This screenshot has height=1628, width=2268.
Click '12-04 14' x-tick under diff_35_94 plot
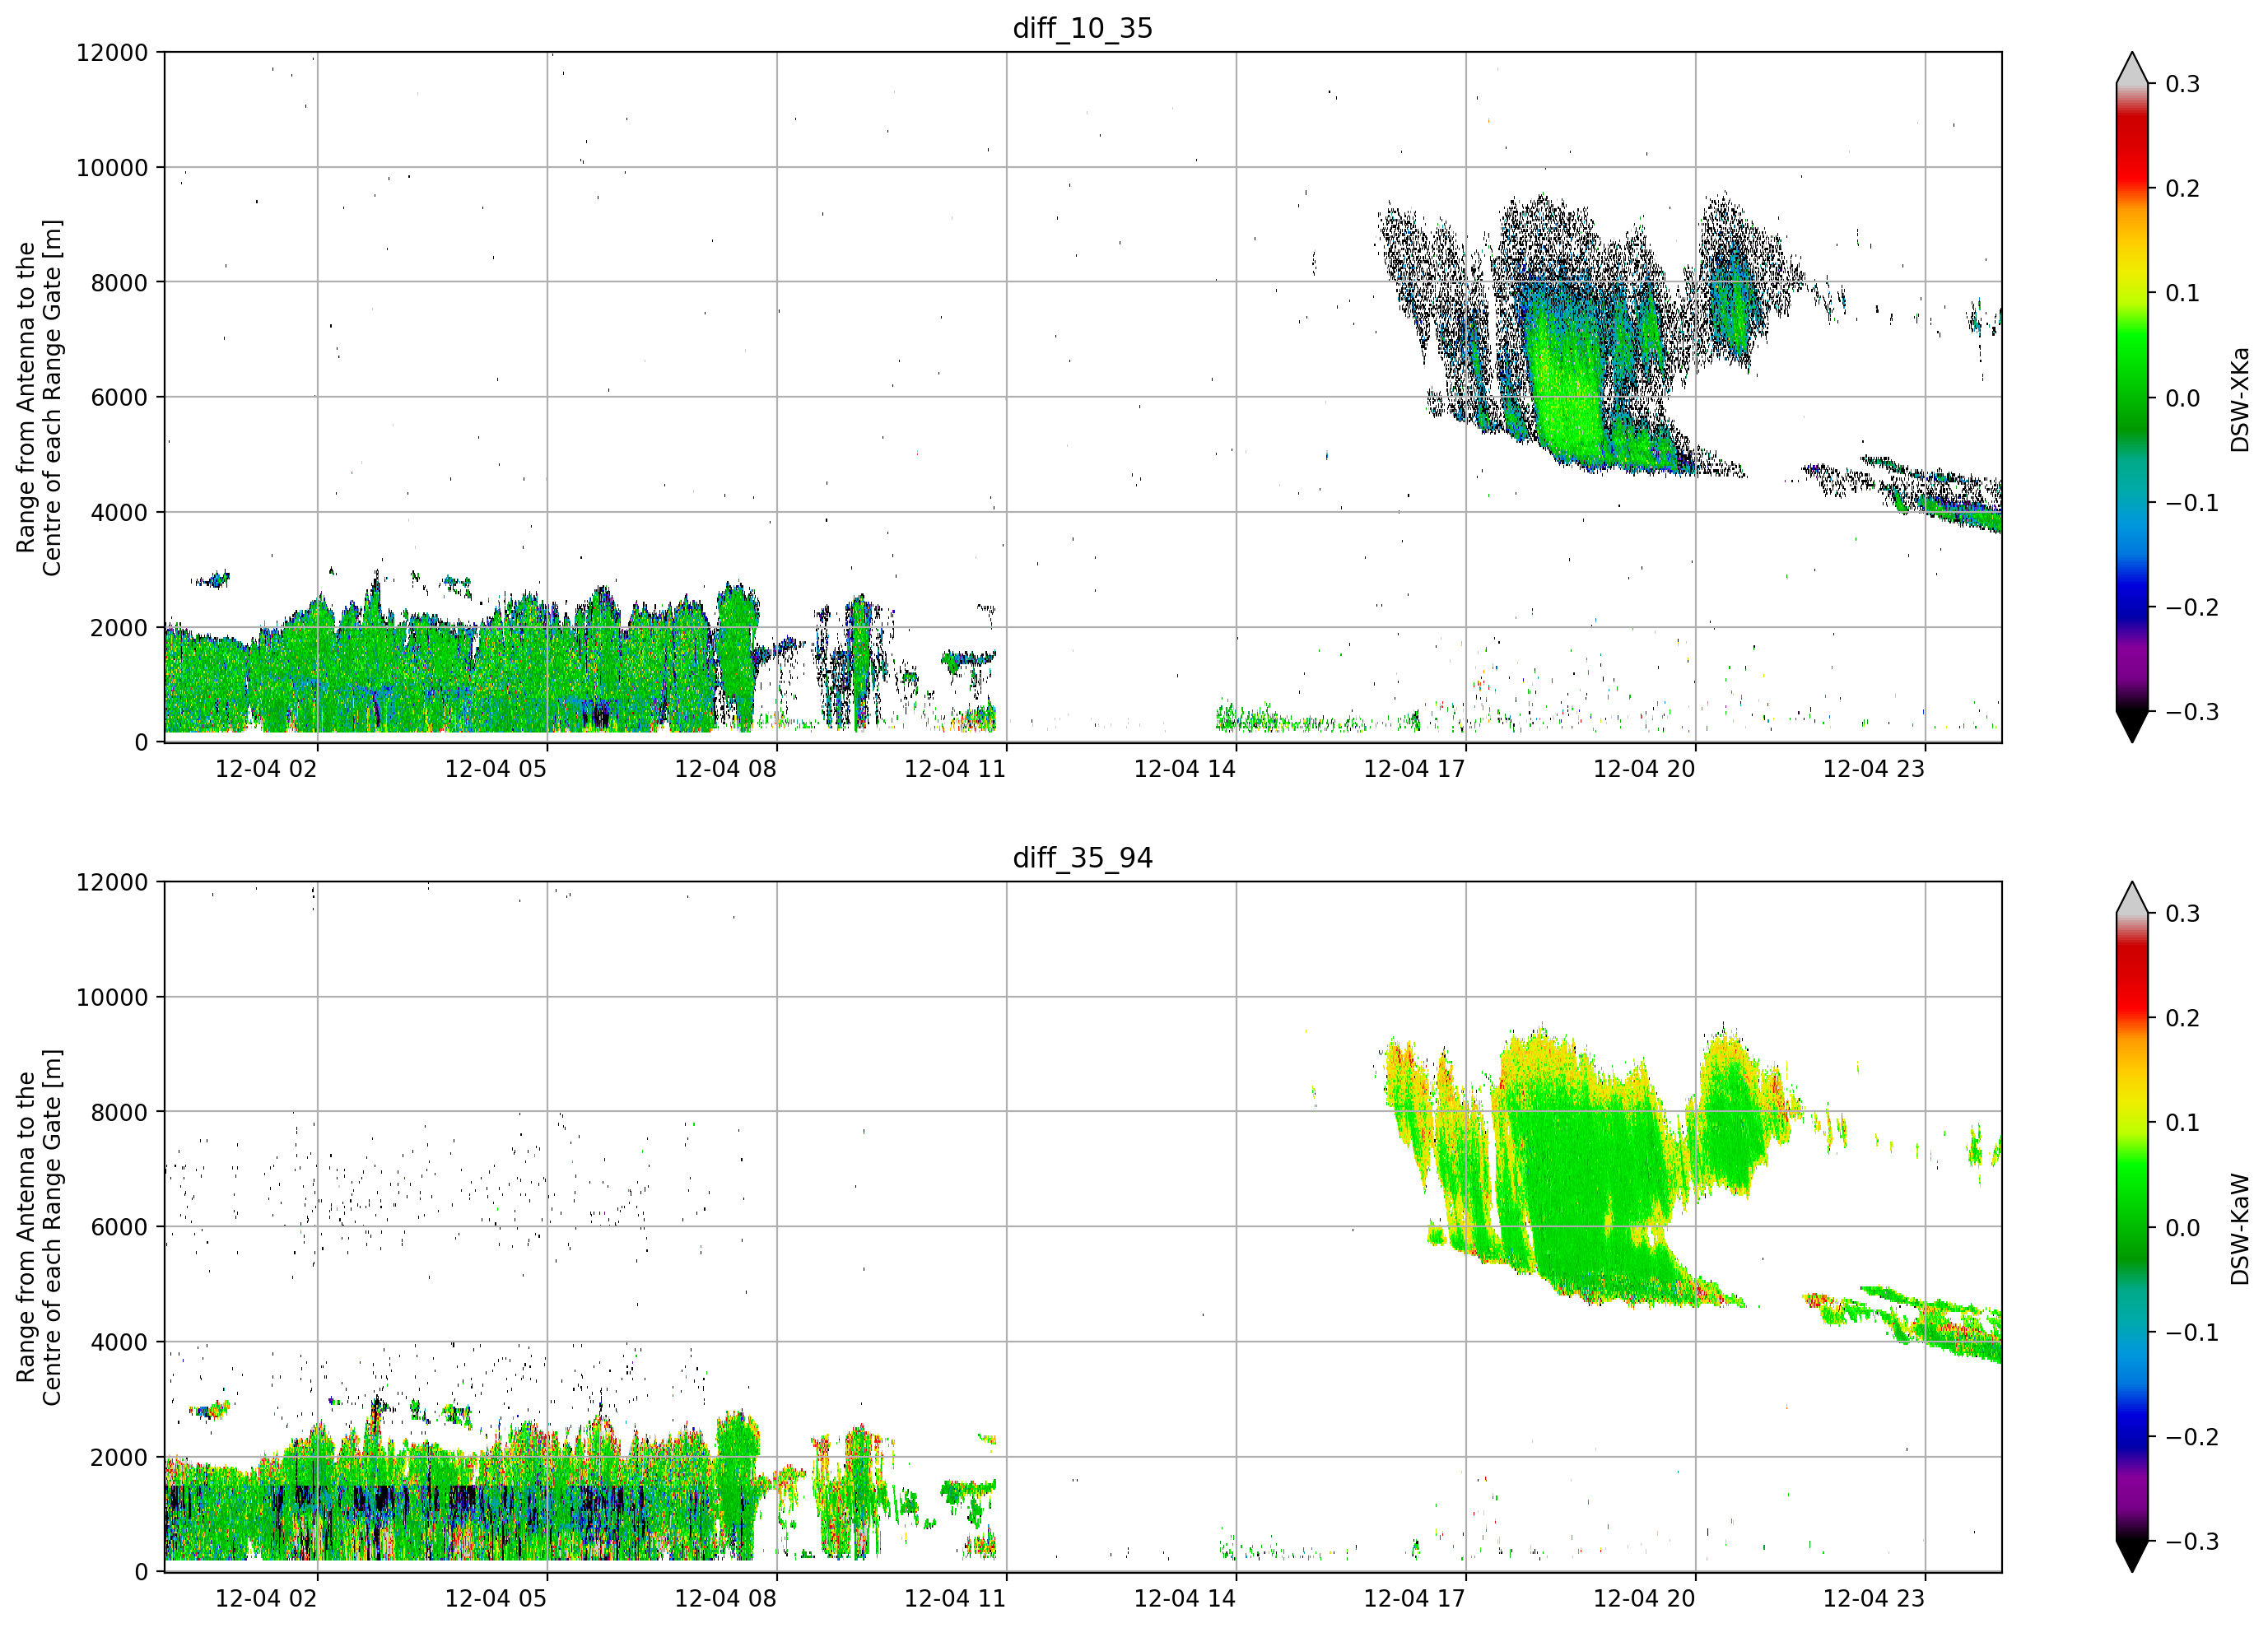(x=1185, y=1599)
